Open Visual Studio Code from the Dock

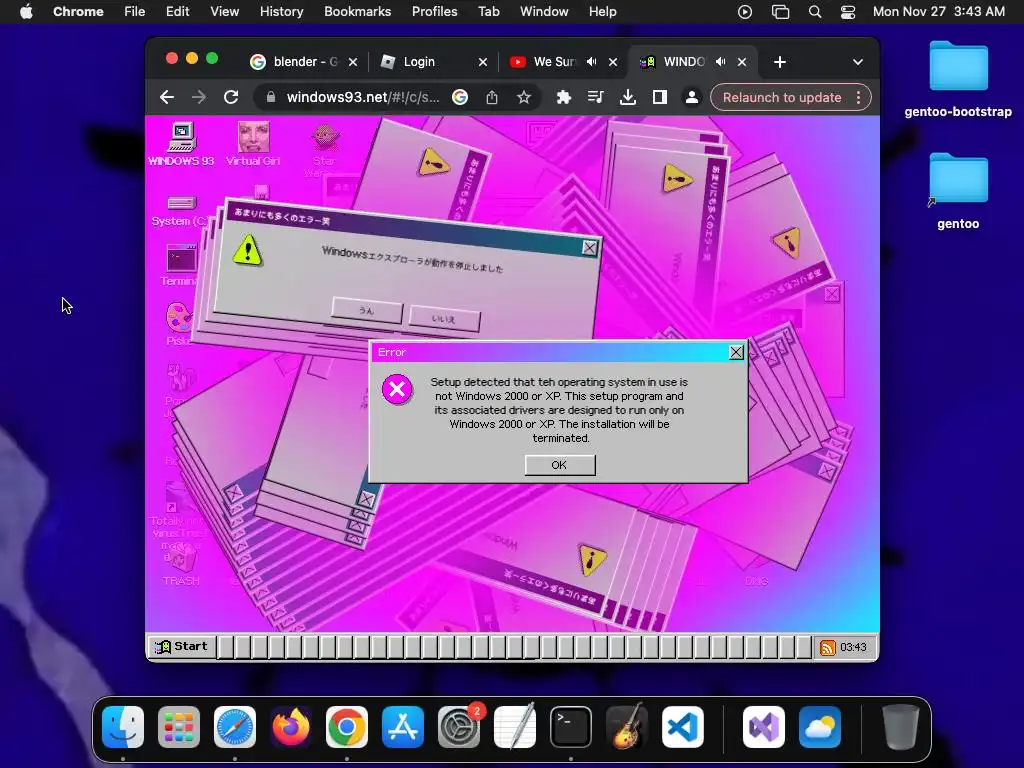683,727
